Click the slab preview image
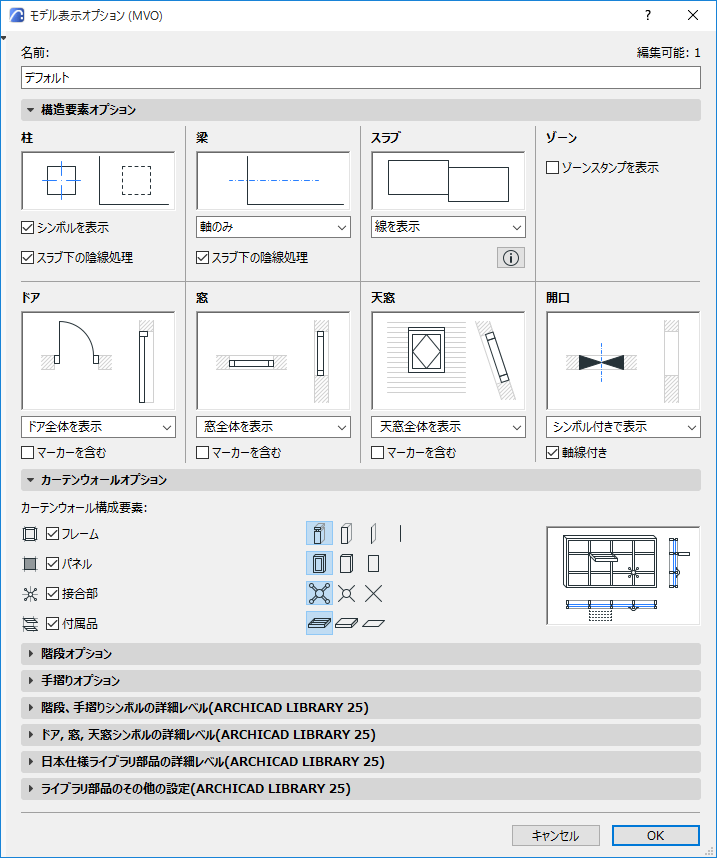The width and height of the screenshot is (717, 858). pos(448,181)
